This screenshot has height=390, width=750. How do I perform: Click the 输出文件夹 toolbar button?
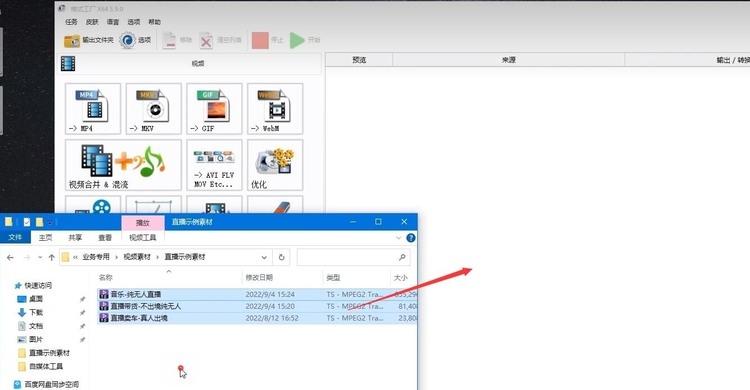[89, 40]
